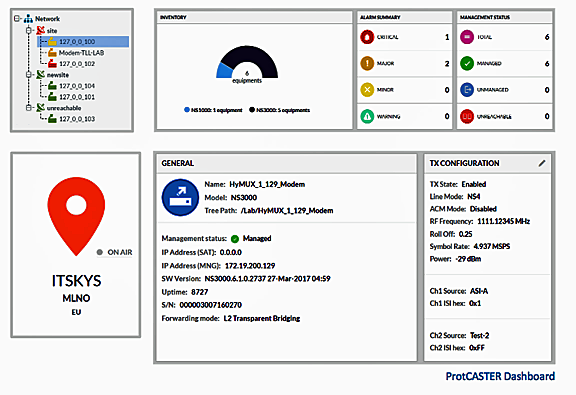Image resolution: width=576 pixels, height=395 pixels.
Task: Select the 127_0_0_104 tree node
Action: [x=77, y=86]
